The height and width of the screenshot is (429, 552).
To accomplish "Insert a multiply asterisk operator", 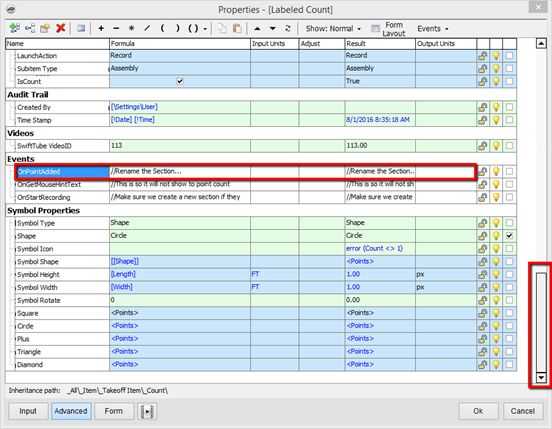I will pyautogui.click(x=131, y=28).
